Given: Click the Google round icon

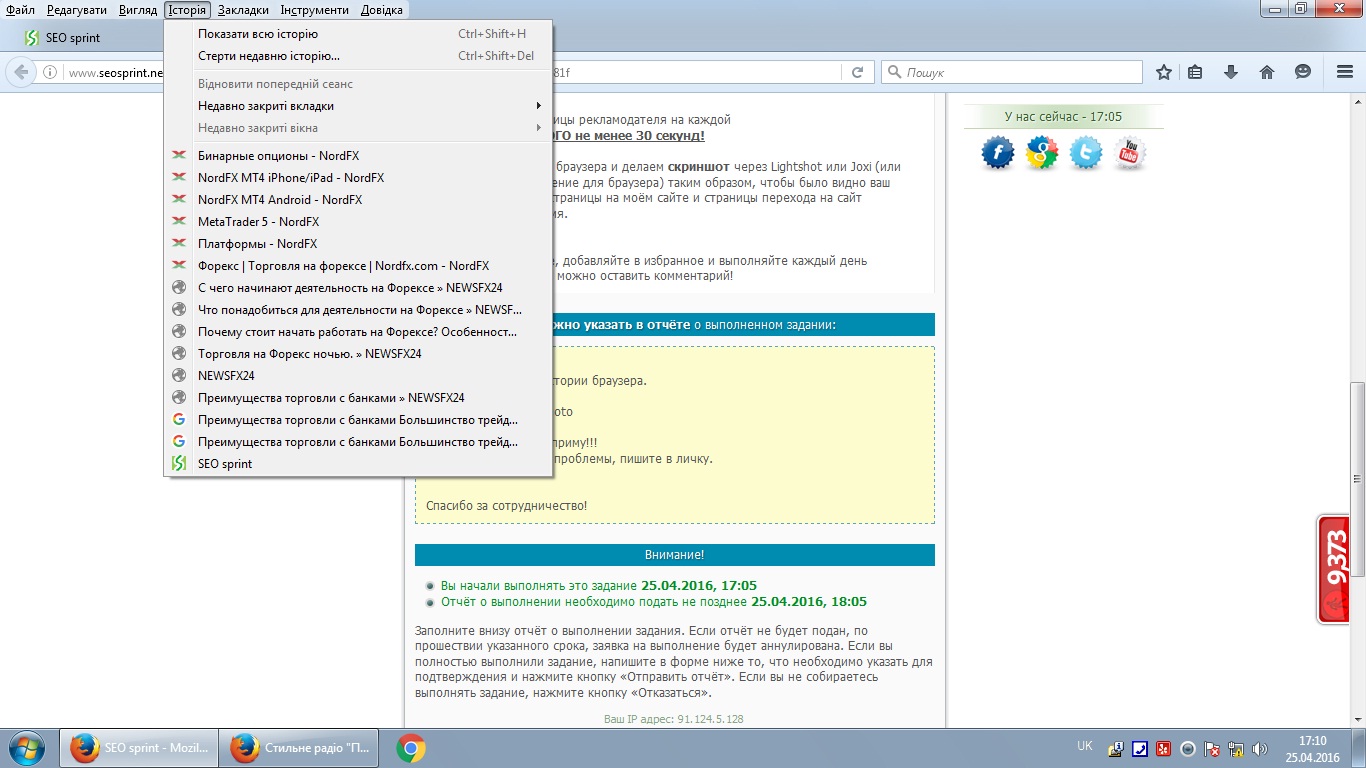Looking at the screenshot, I should [1042, 153].
